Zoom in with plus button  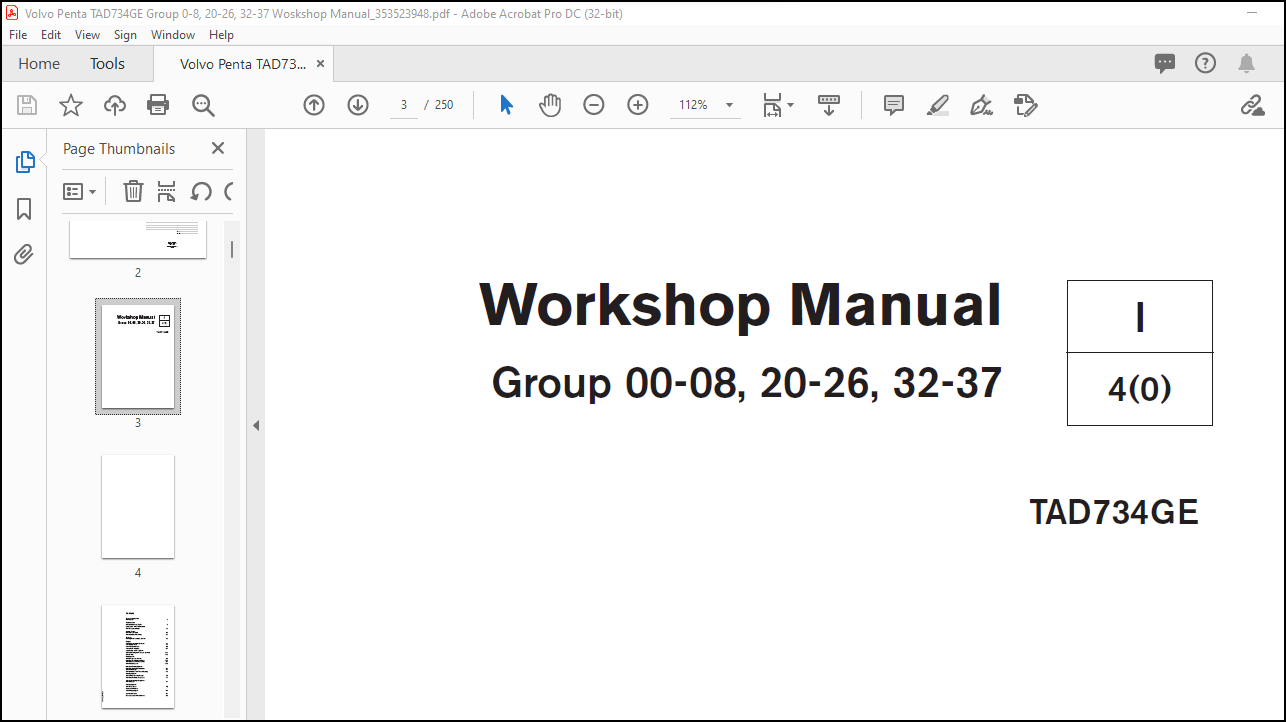click(638, 105)
